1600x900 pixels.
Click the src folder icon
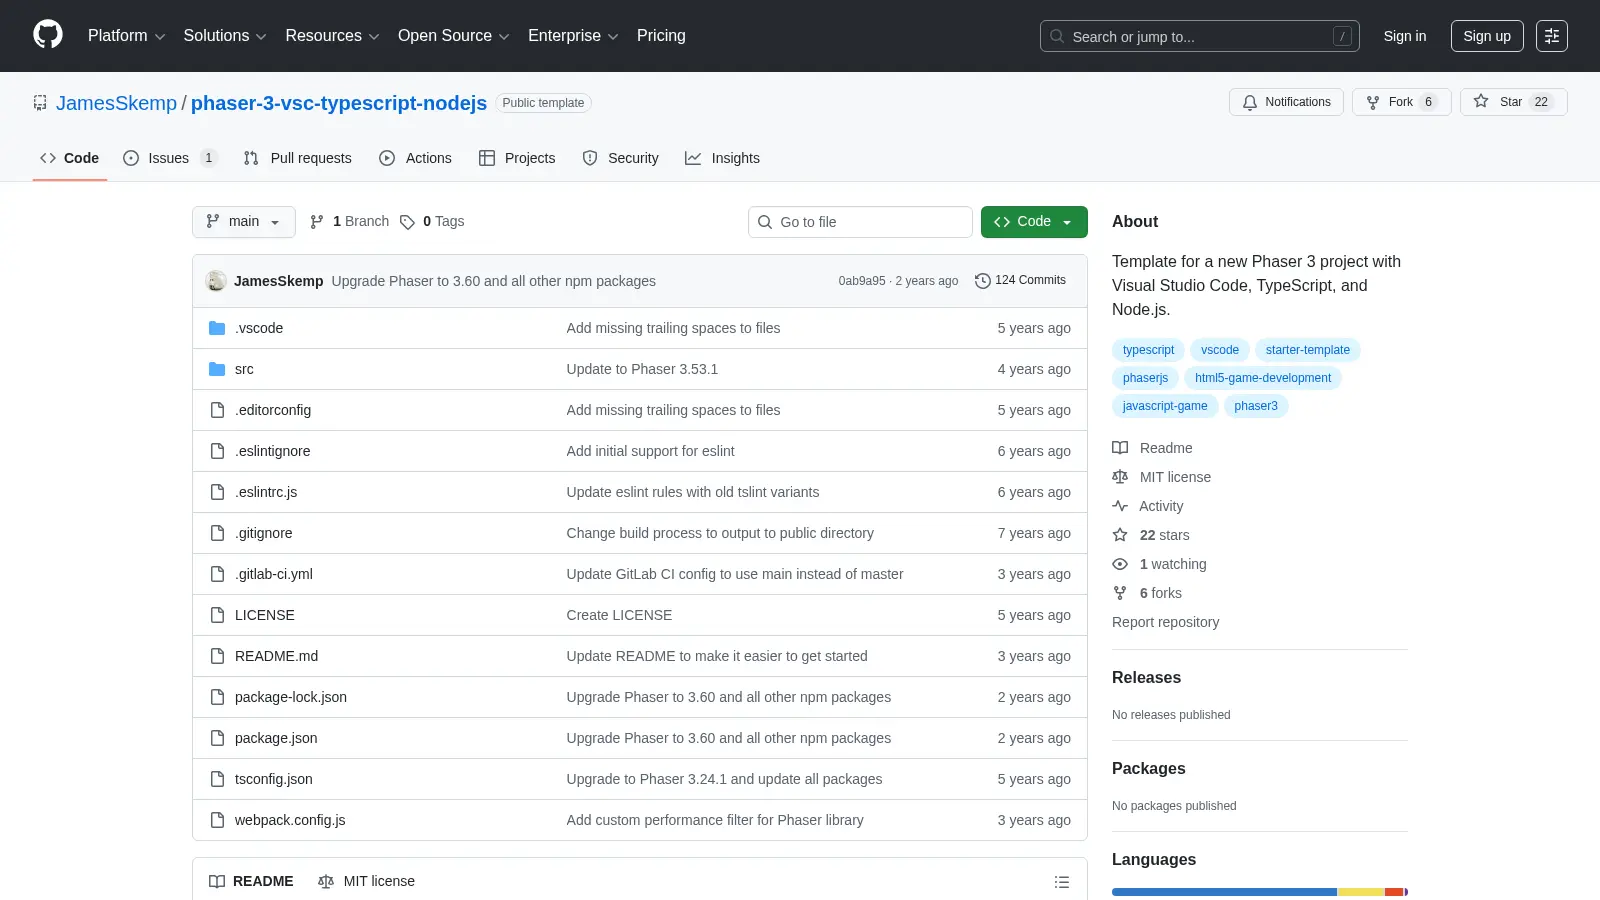217,369
